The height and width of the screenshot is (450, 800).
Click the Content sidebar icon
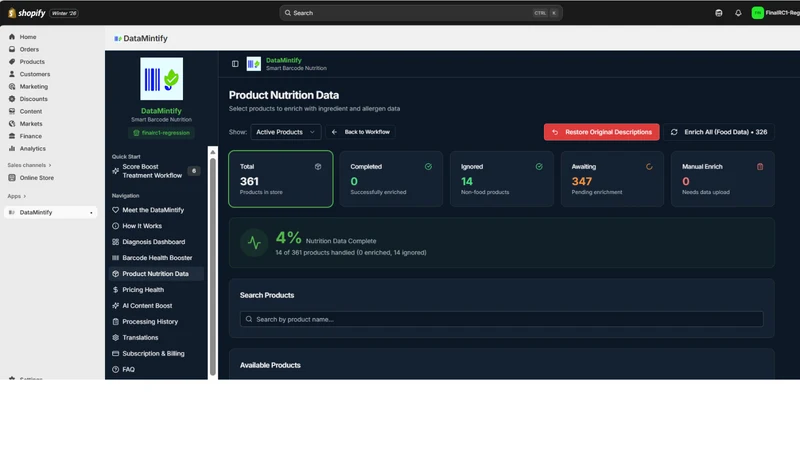(12, 111)
